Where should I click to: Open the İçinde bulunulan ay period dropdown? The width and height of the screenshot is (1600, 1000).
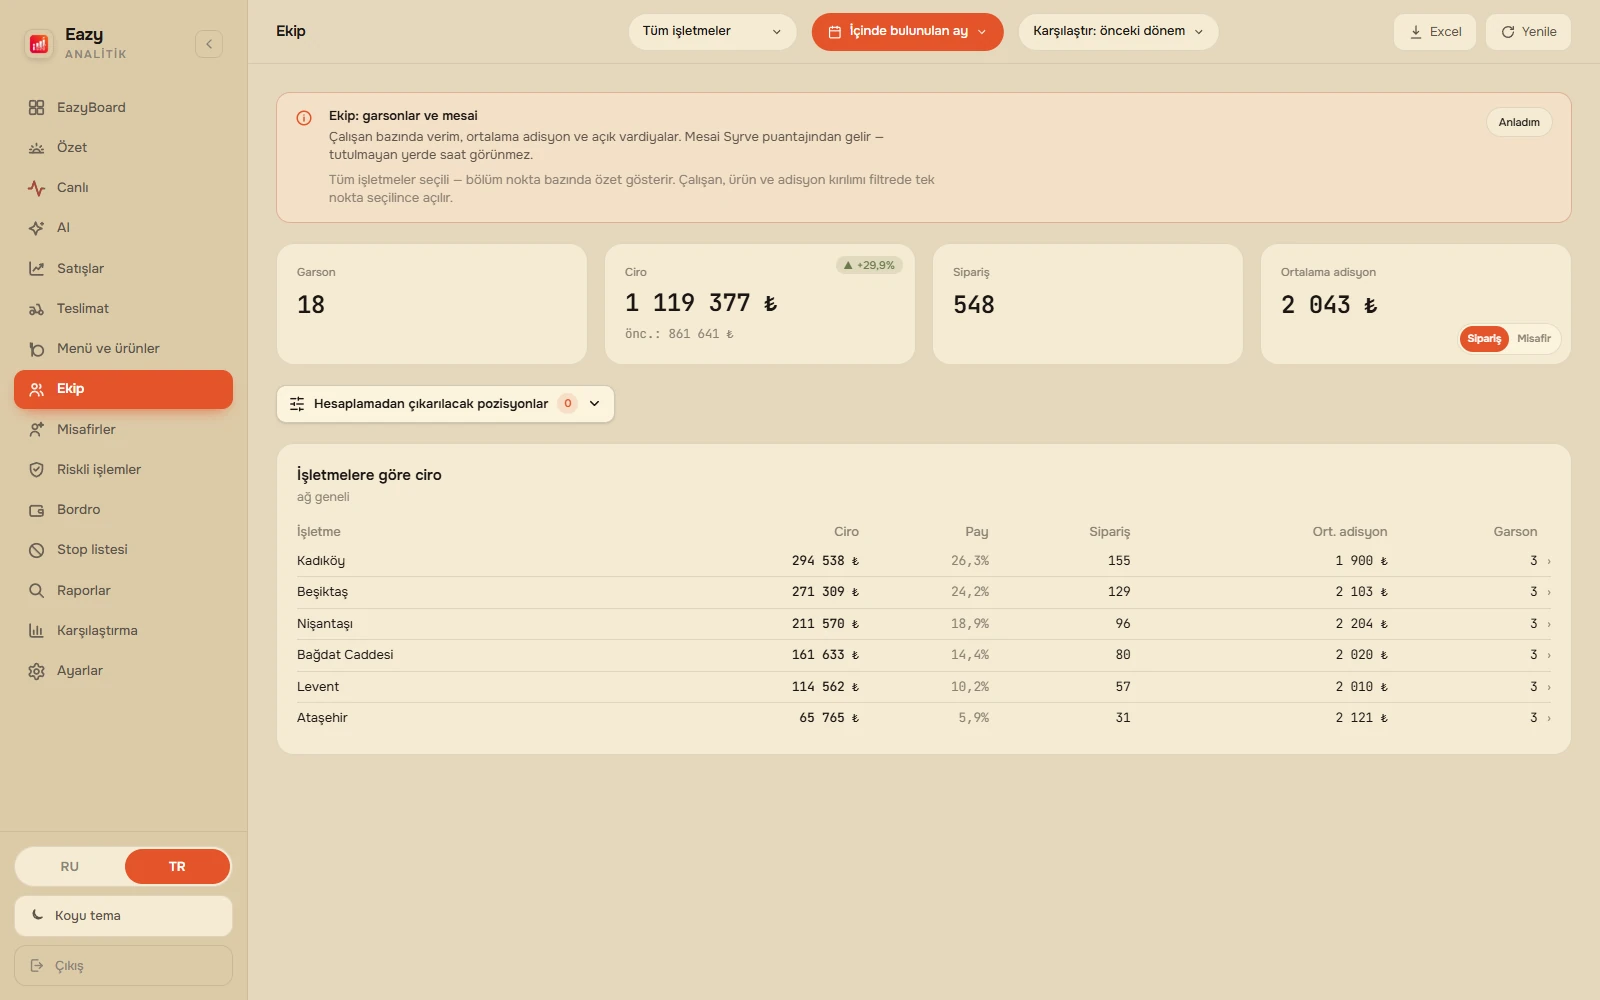pos(907,31)
